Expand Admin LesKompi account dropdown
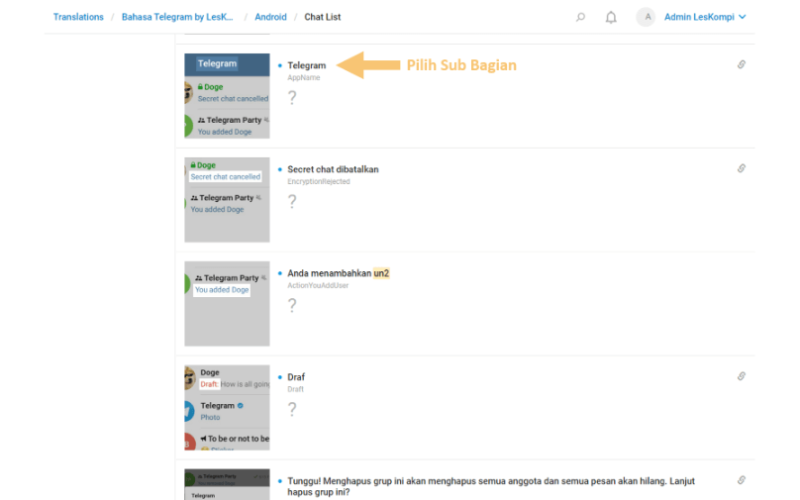This screenshot has height=500, width=800. (705, 17)
